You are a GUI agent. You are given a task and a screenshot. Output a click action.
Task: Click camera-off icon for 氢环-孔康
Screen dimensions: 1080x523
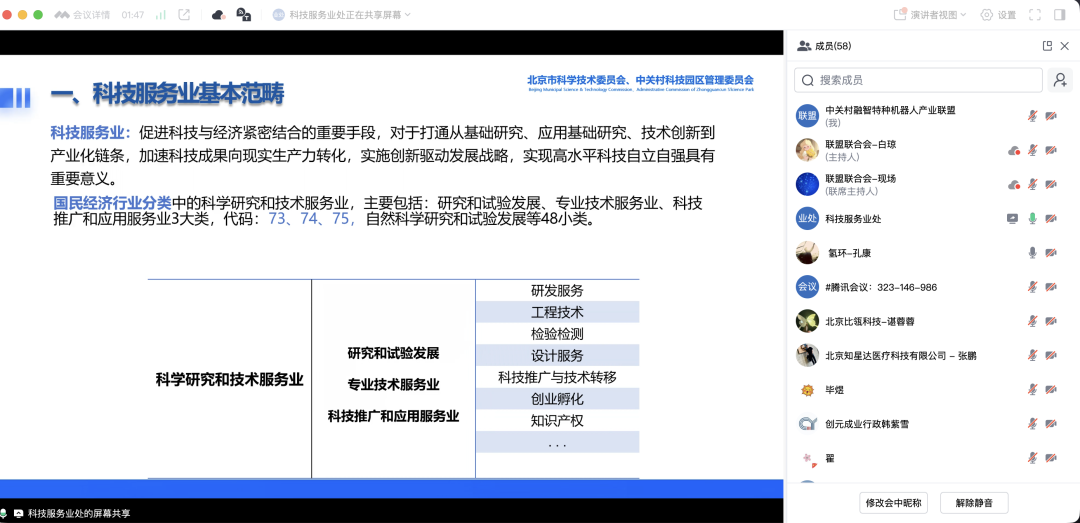pos(1051,253)
